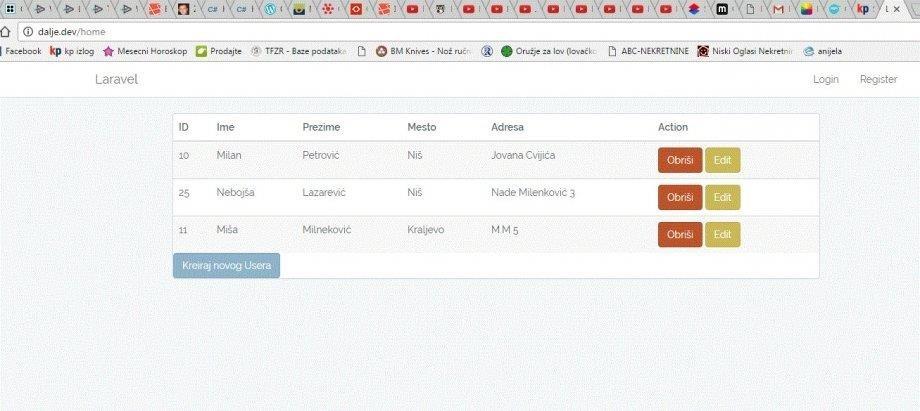Open Oružje za lov bookmark
920x411 pixels.
click(x=549, y=51)
